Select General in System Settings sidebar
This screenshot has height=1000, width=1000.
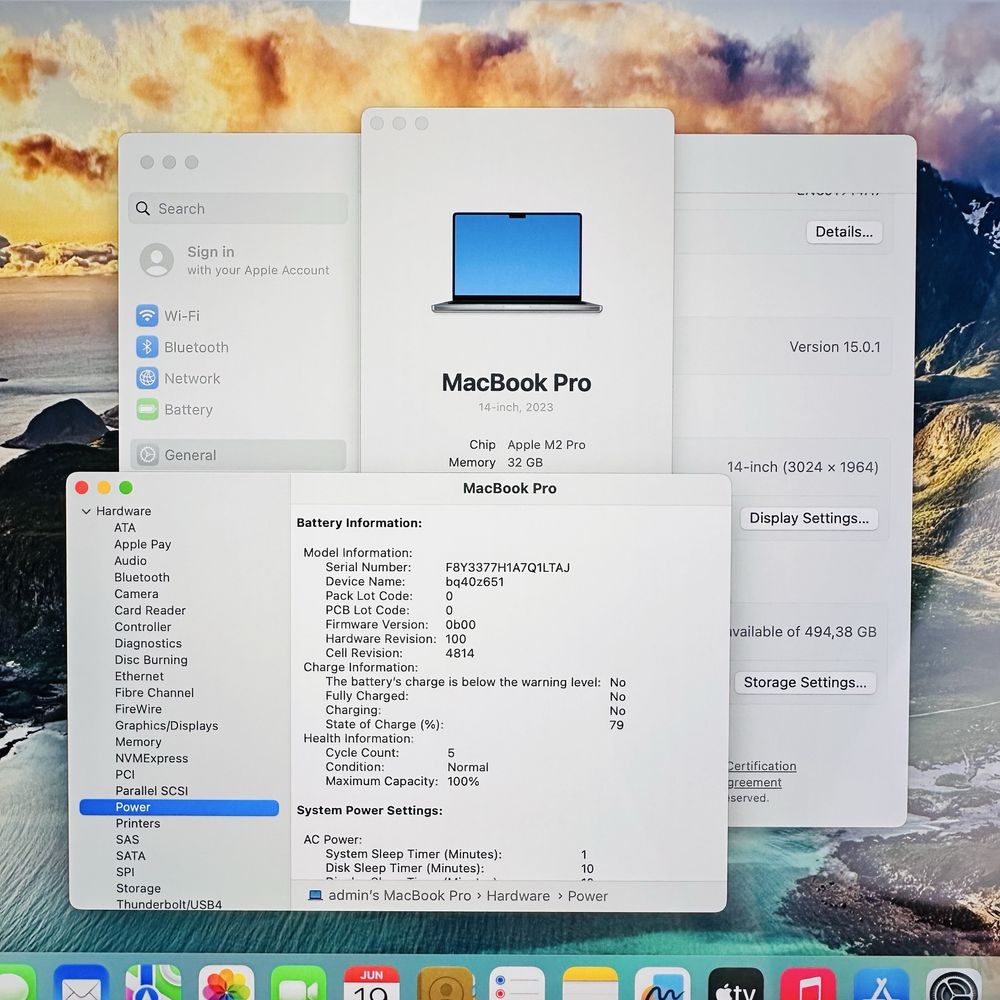tap(237, 455)
